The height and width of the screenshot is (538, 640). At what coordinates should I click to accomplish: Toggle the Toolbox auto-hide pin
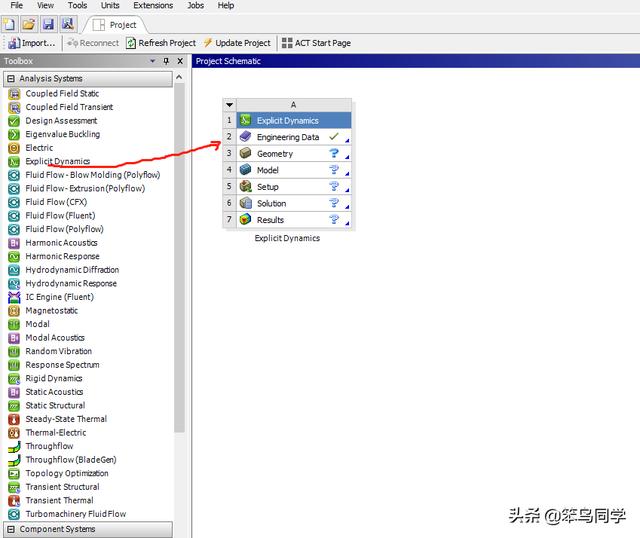point(166,62)
